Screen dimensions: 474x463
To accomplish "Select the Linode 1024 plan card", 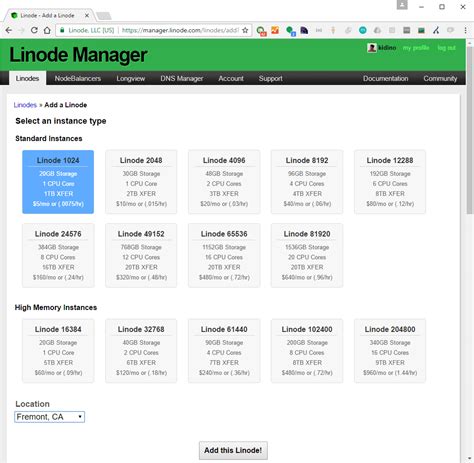I will [58, 182].
